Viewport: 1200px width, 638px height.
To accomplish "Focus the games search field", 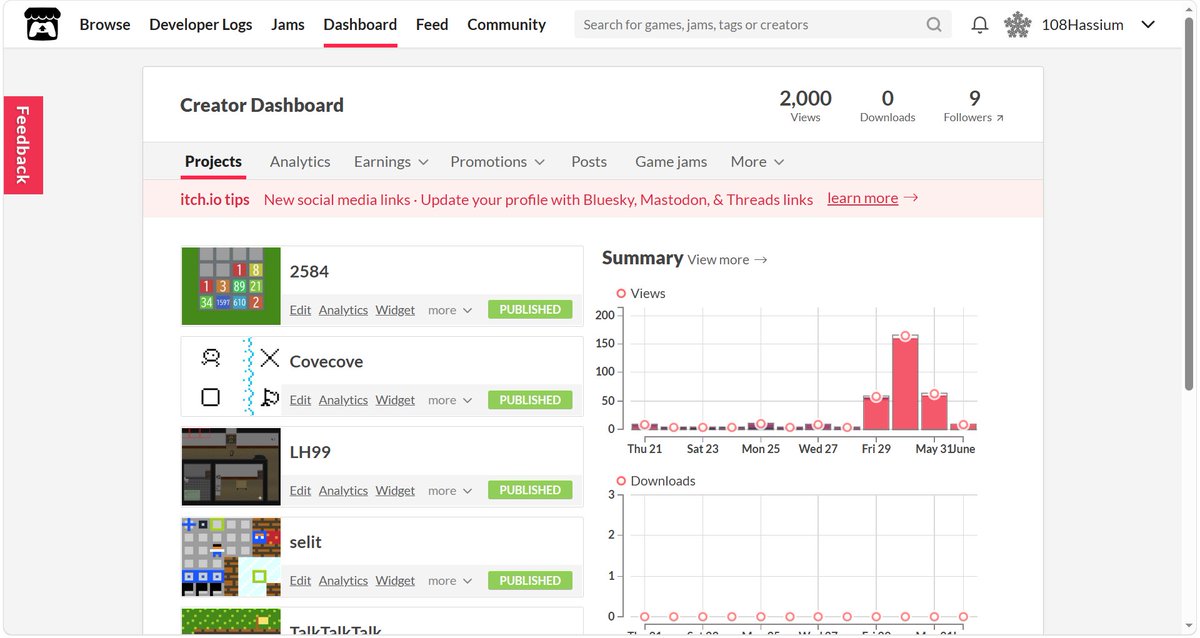I will click(750, 25).
